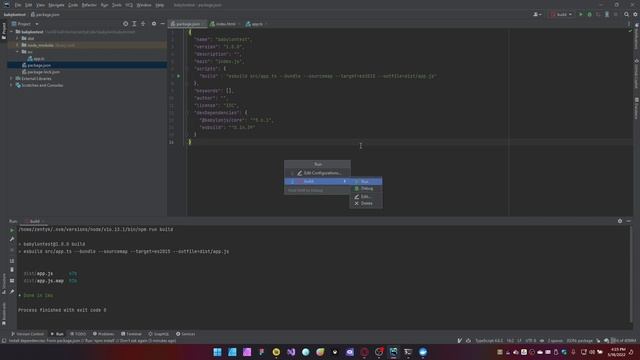Hide the Run panel with minus icon
The image size is (640, 360).
(629, 221)
